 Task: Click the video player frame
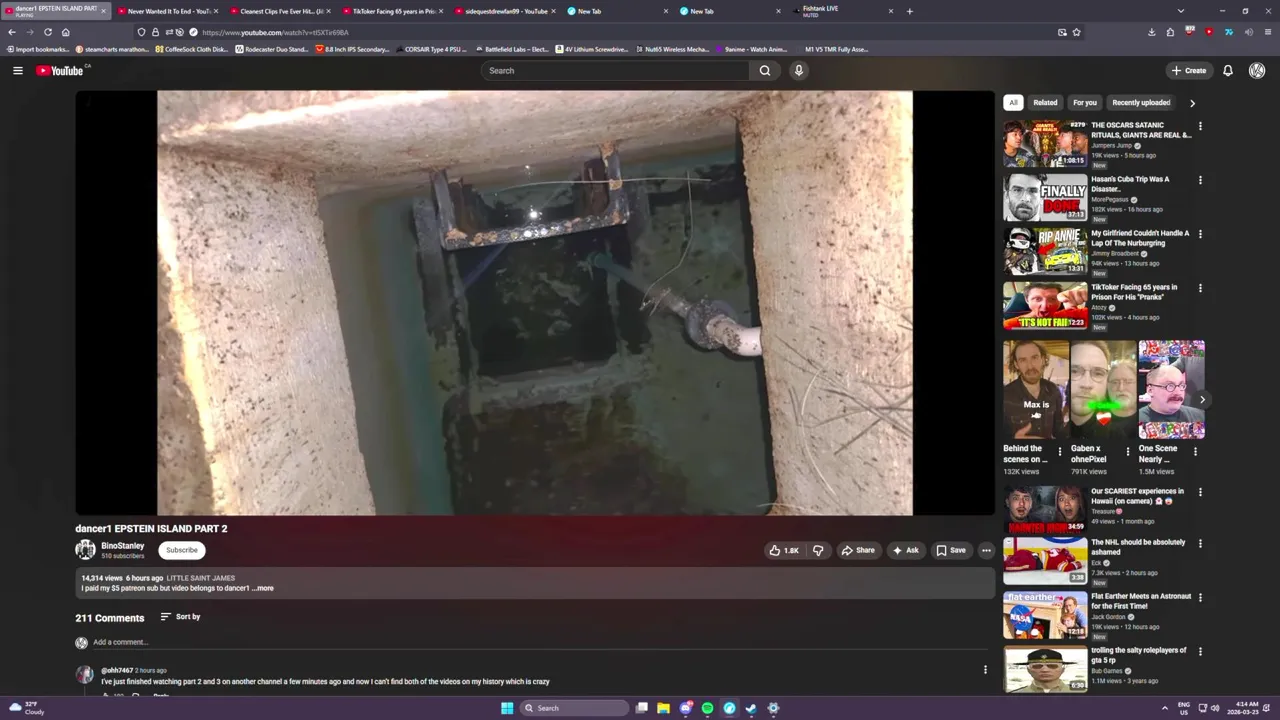535,303
